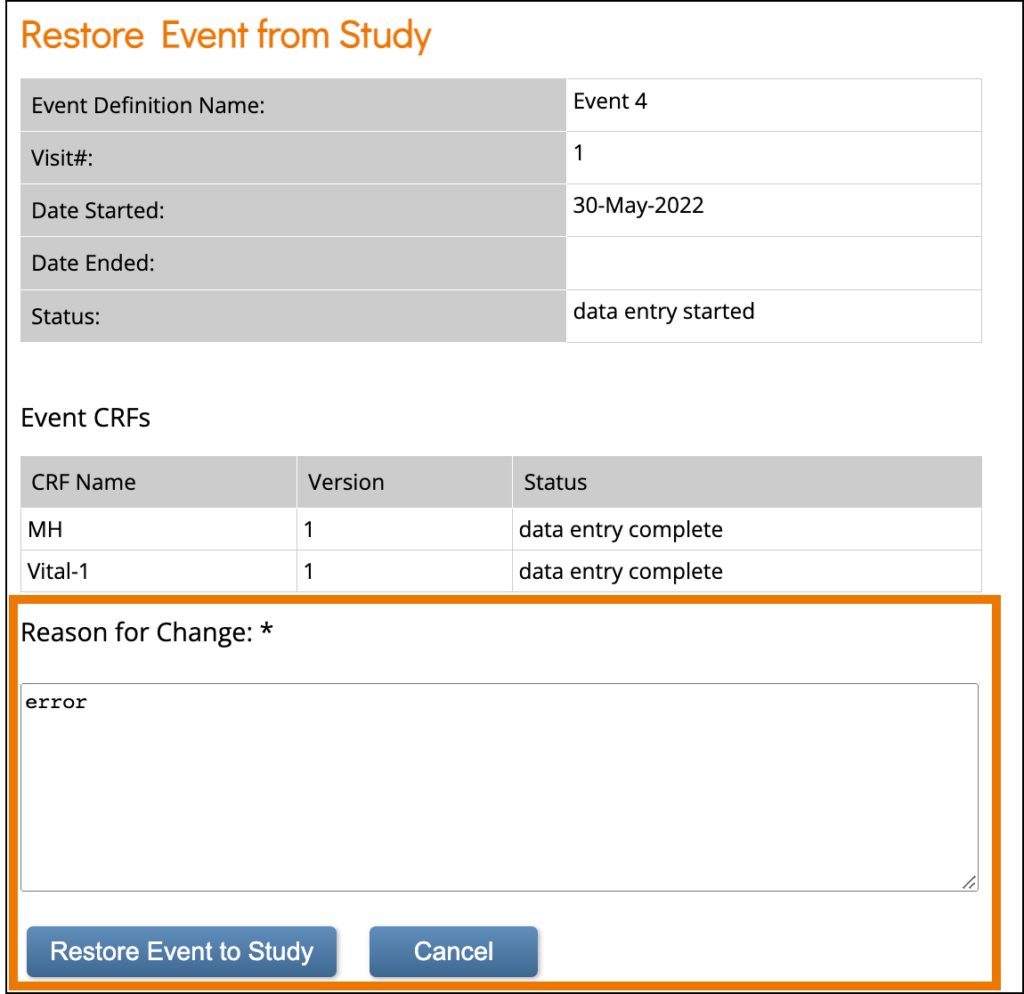Click the empty Date Ended value cell
Viewport: 1024px width, 994px height.
click(773, 262)
